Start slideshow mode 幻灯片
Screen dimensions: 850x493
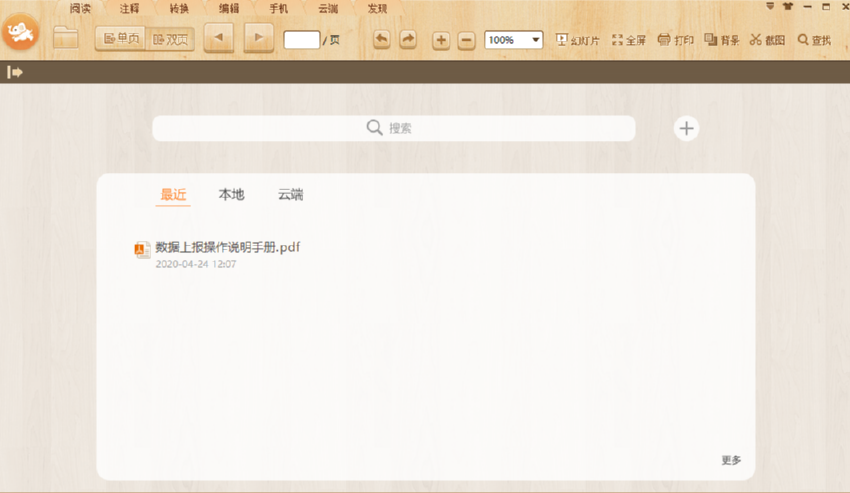click(x=578, y=40)
